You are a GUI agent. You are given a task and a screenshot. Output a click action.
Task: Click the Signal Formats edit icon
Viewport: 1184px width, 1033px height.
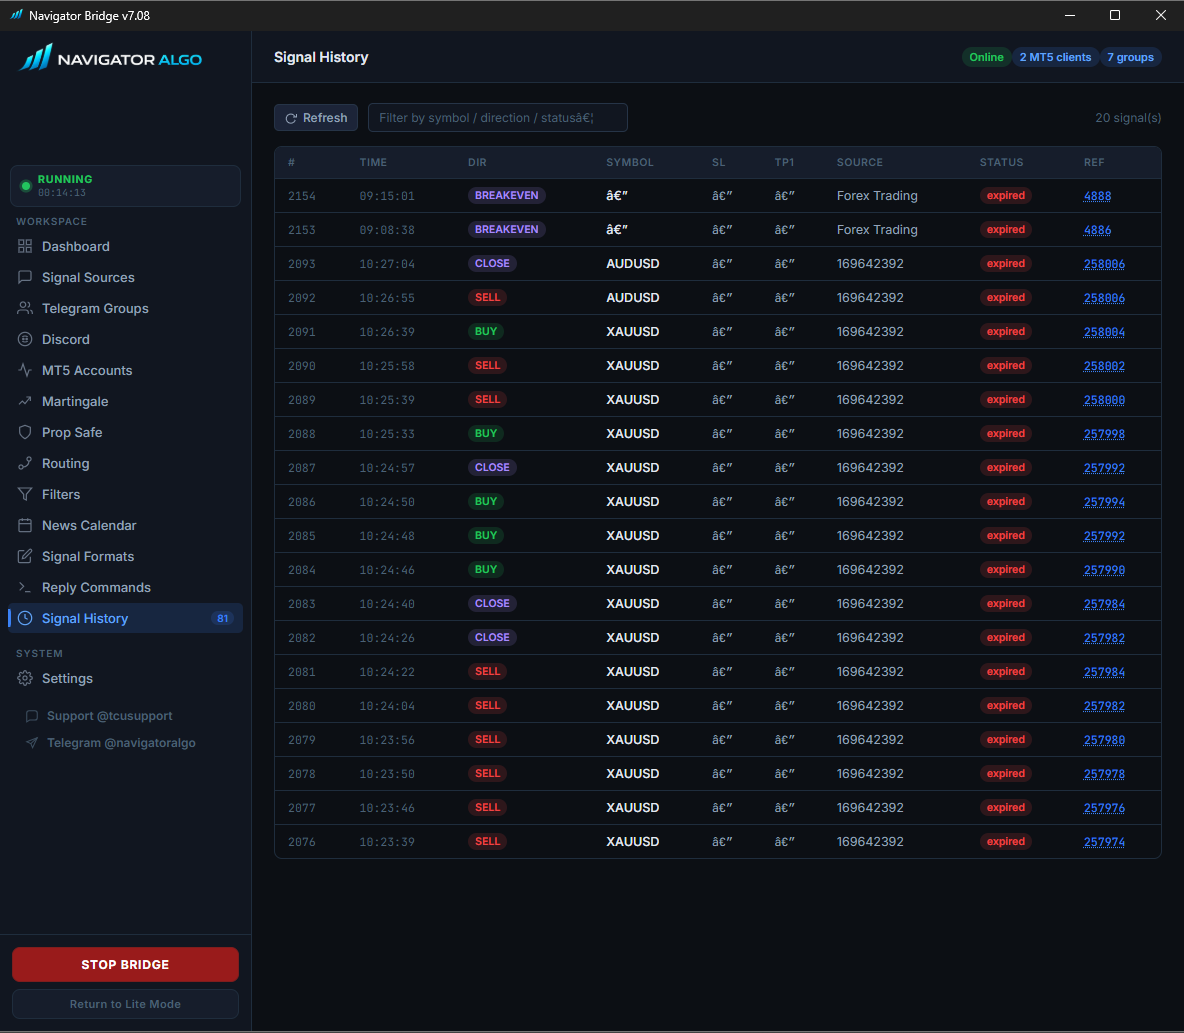pyautogui.click(x=25, y=556)
